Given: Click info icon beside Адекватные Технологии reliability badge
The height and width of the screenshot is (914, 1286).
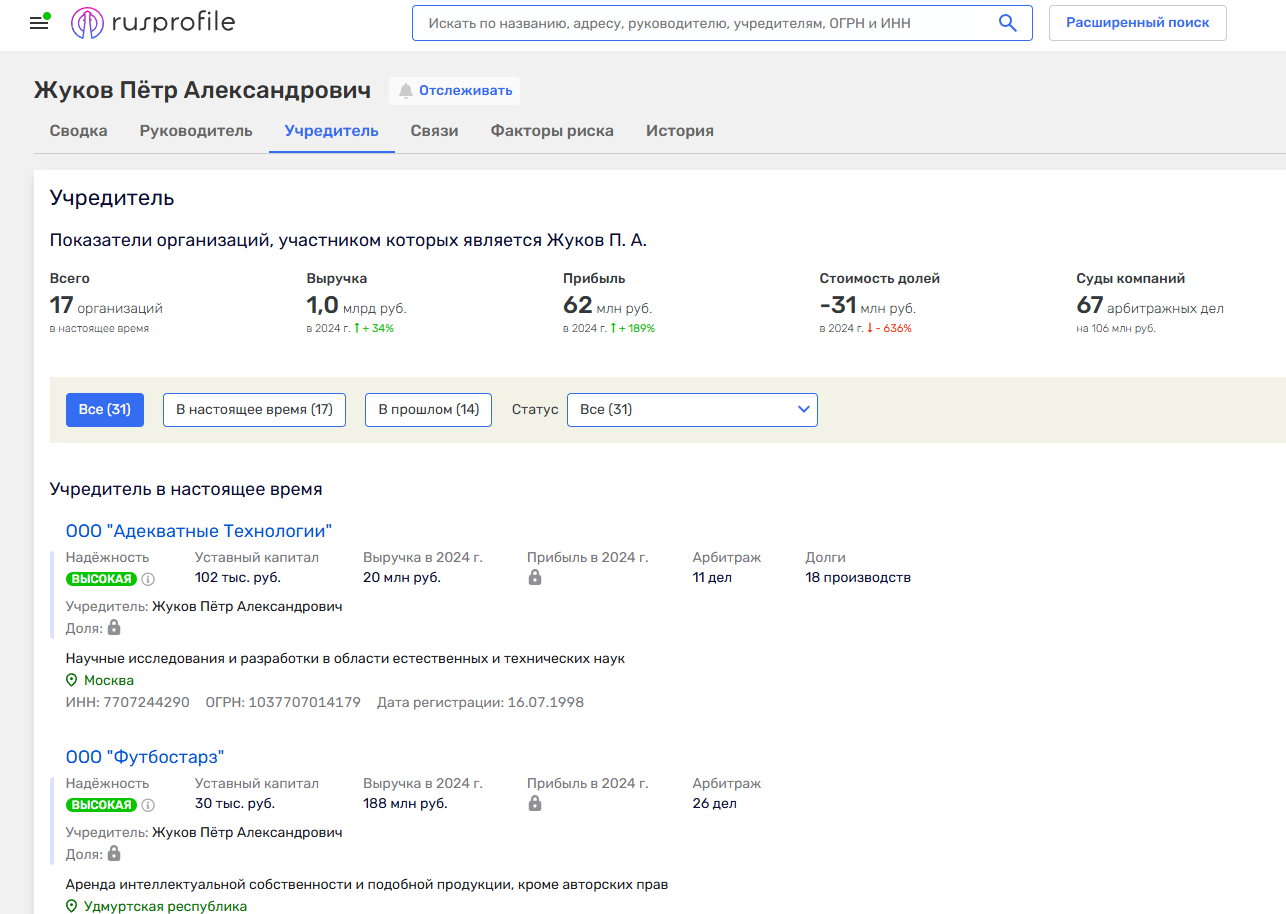Looking at the screenshot, I should pos(148,579).
